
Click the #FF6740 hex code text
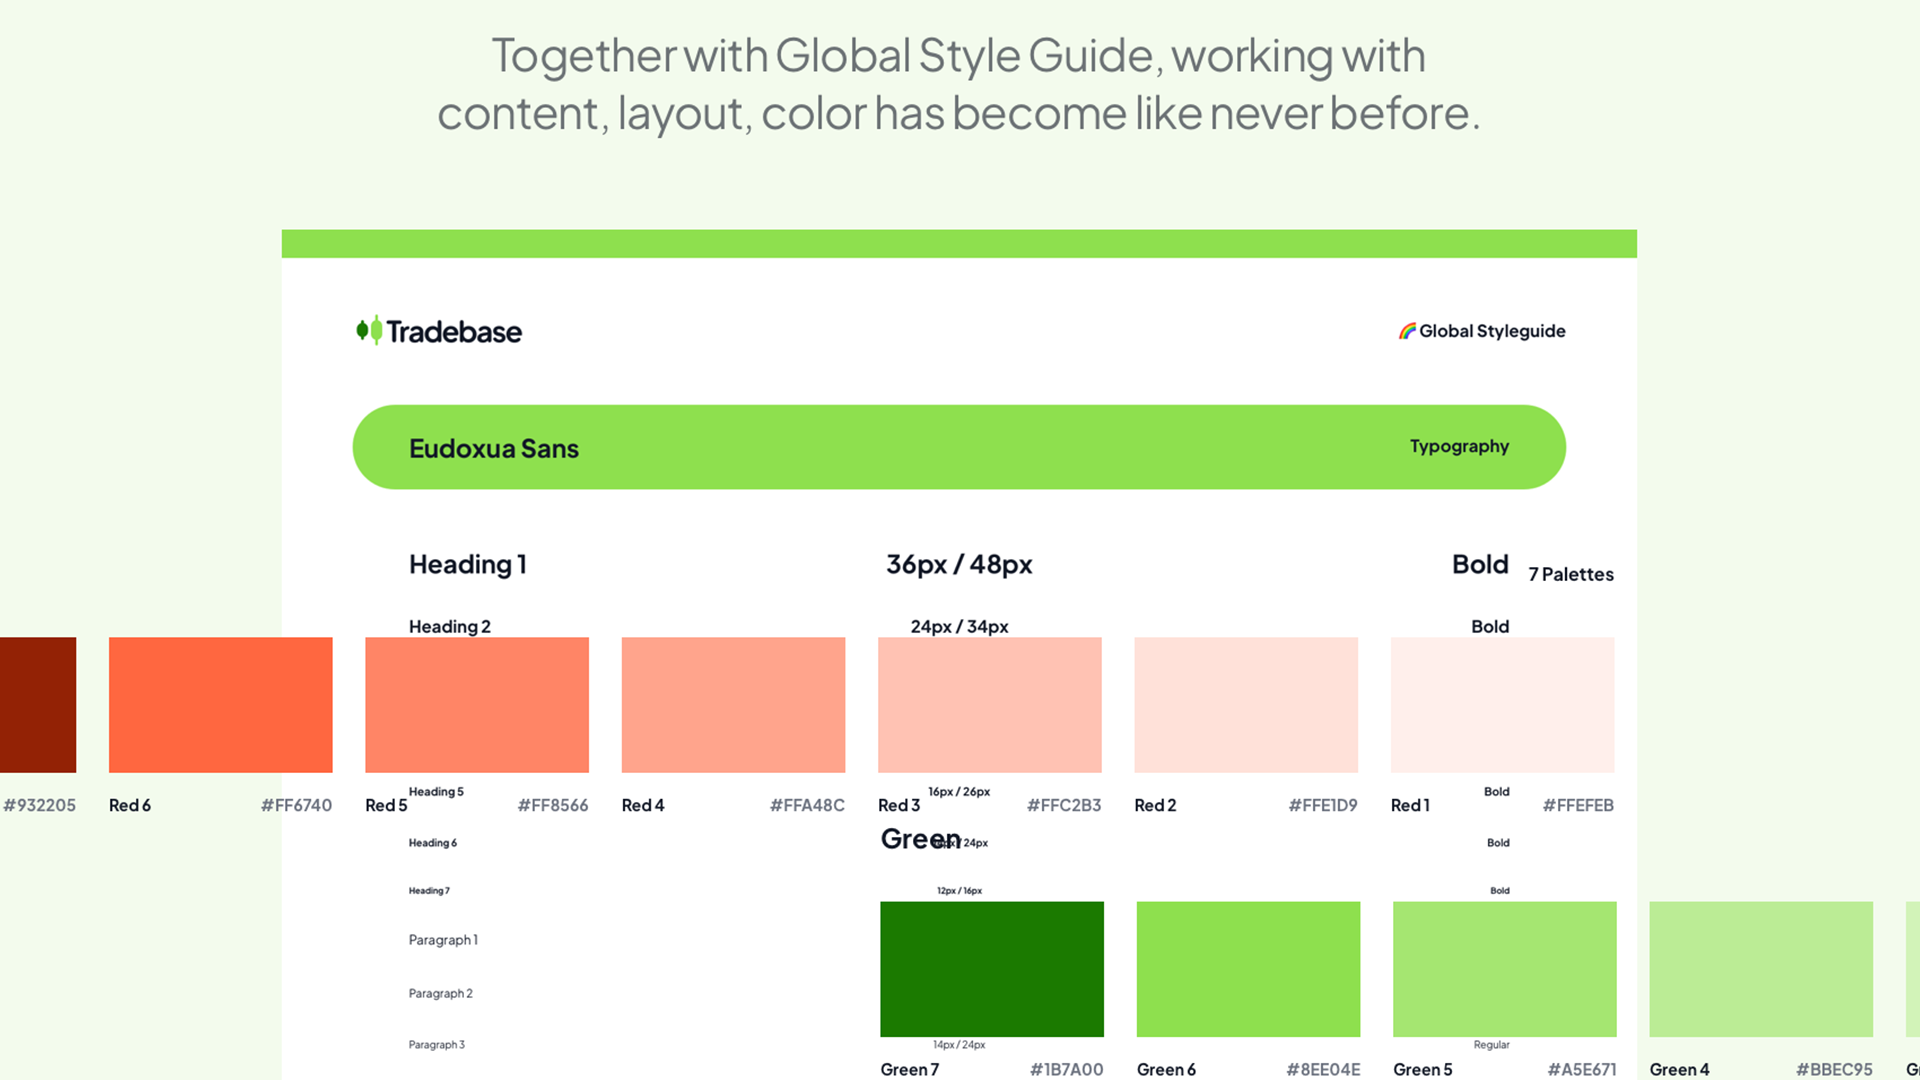click(296, 805)
